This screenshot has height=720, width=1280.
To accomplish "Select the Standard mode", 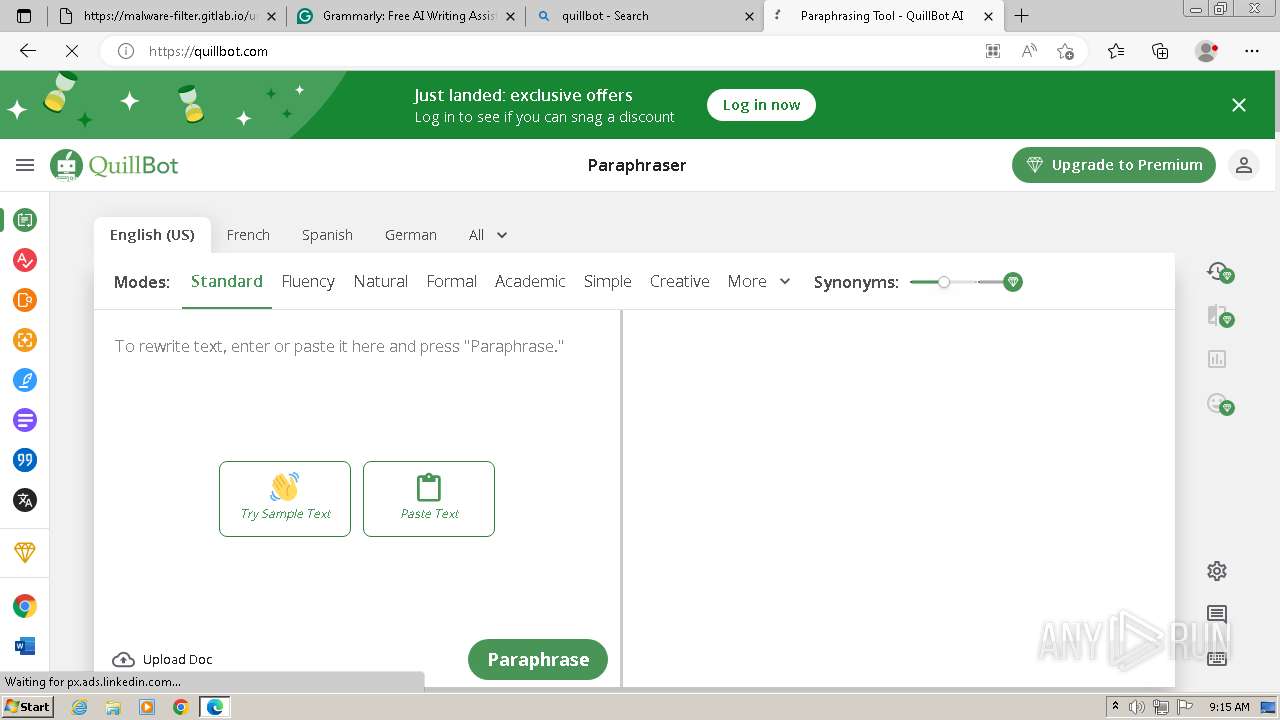I will tap(227, 282).
